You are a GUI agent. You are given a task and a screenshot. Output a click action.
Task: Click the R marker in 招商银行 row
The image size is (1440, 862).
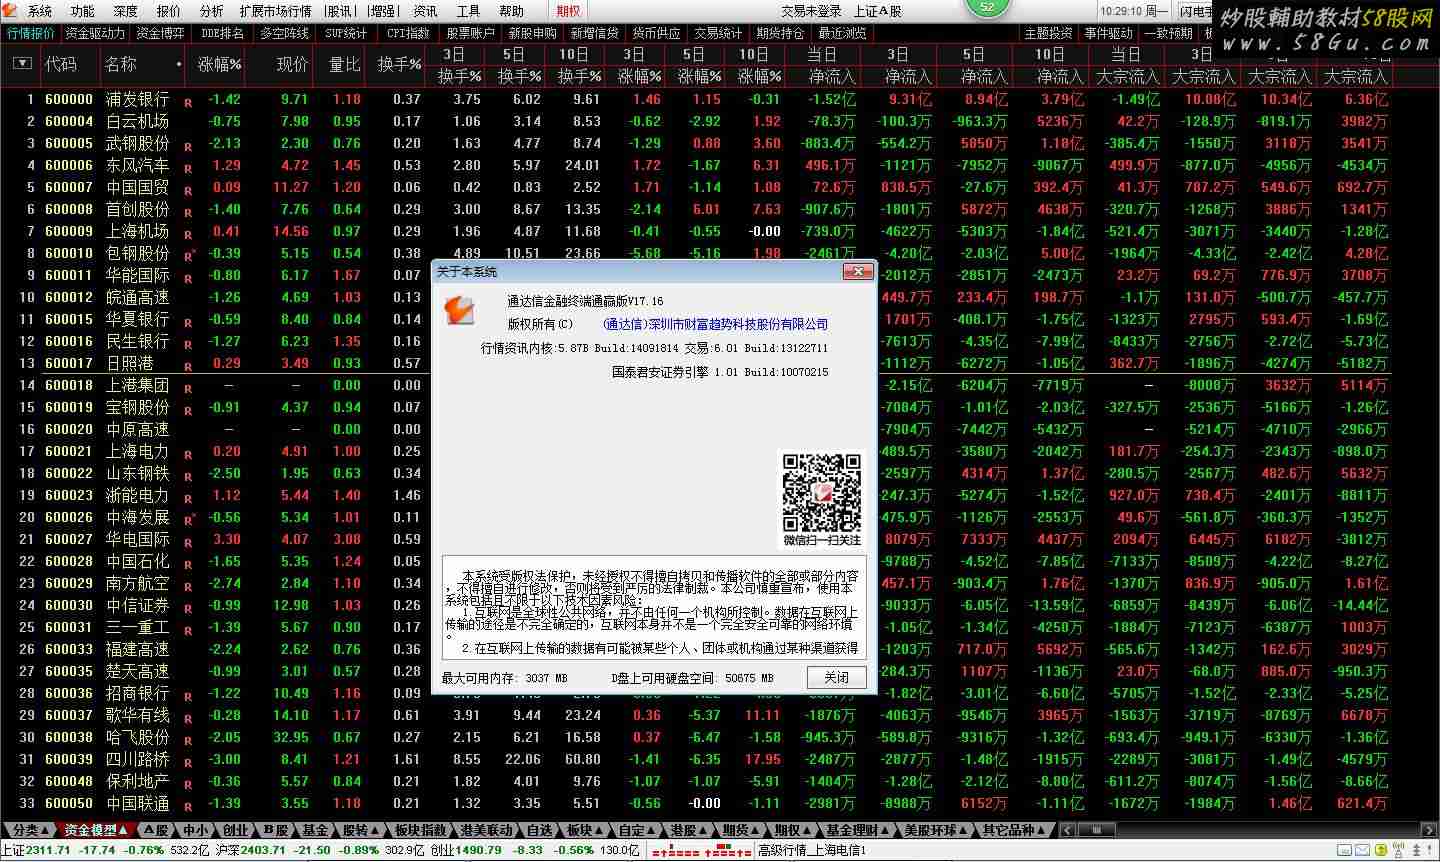pos(188,696)
